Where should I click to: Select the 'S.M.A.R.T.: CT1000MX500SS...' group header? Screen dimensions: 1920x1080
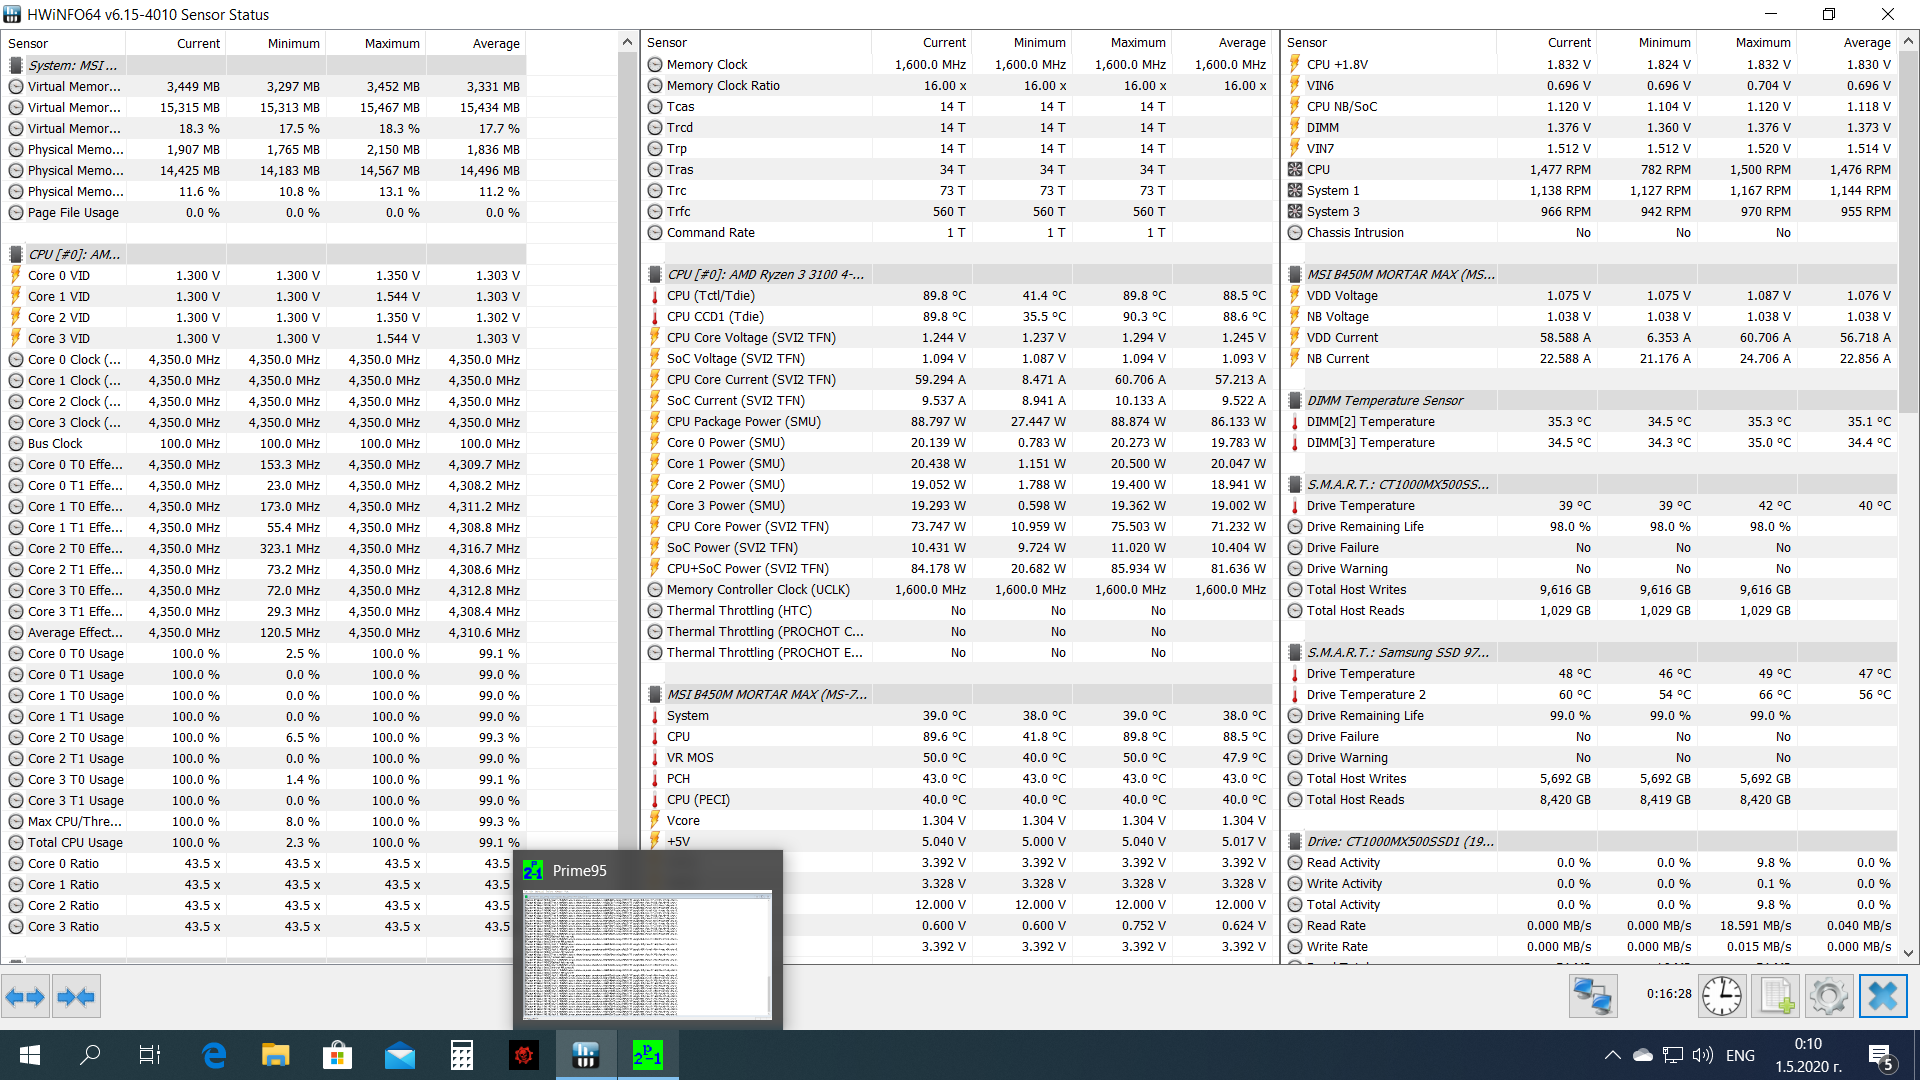[x=1589, y=484]
